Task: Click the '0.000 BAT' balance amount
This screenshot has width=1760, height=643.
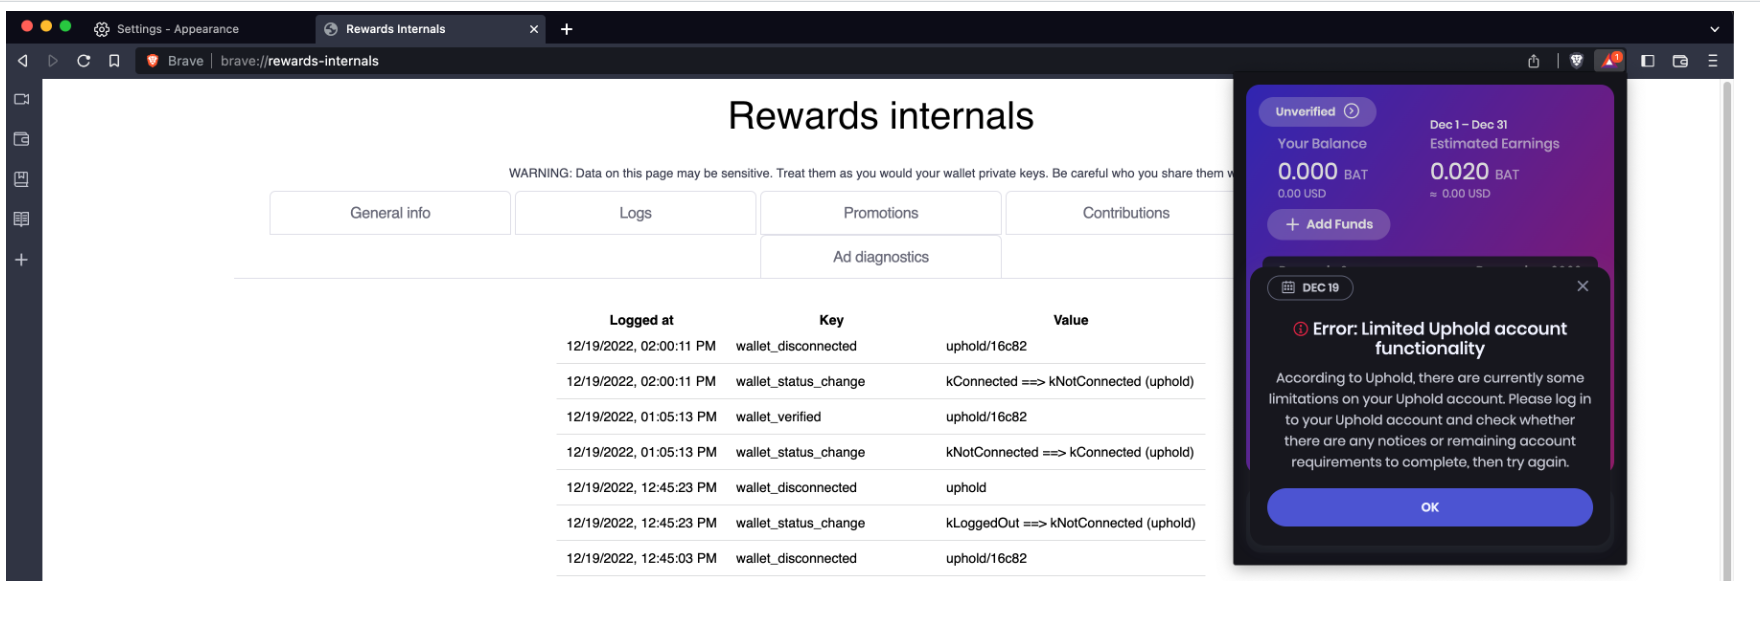Action: [x=1322, y=172]
